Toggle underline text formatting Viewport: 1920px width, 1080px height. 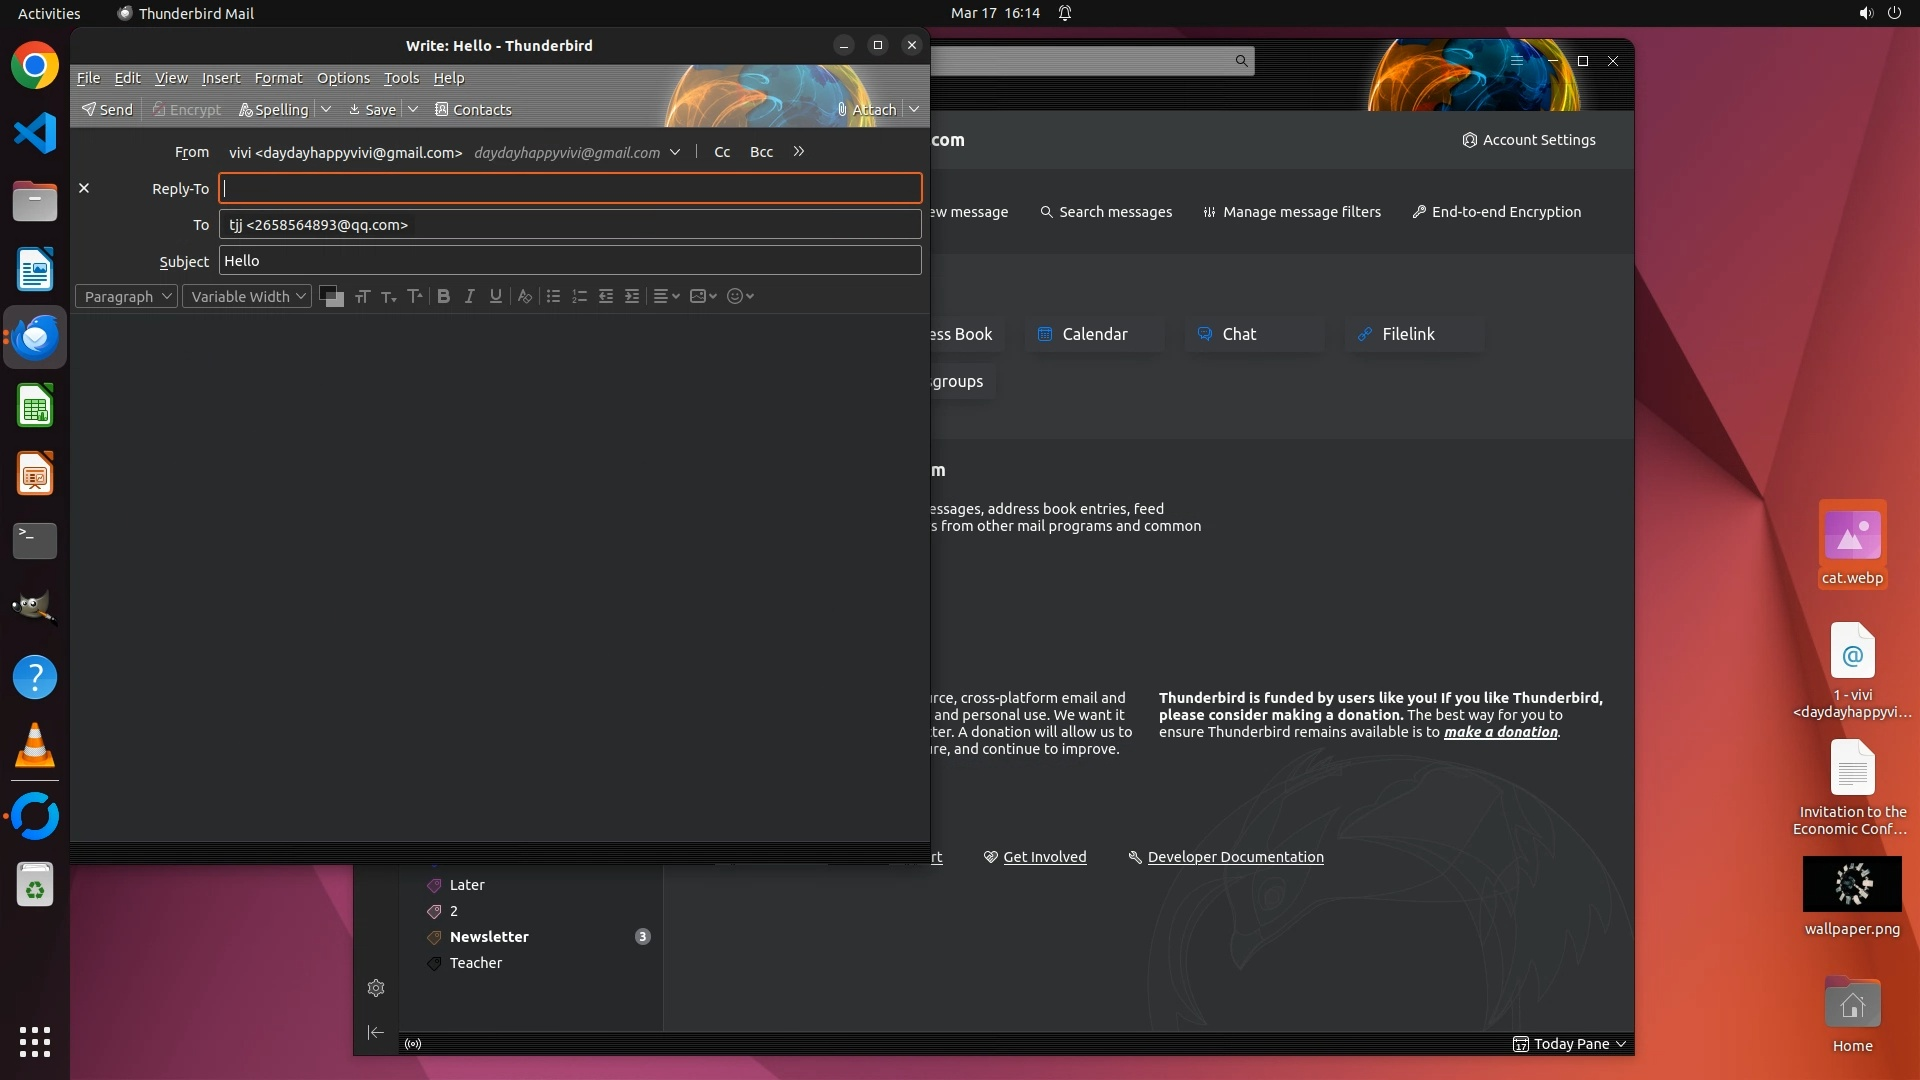[495, 296]
